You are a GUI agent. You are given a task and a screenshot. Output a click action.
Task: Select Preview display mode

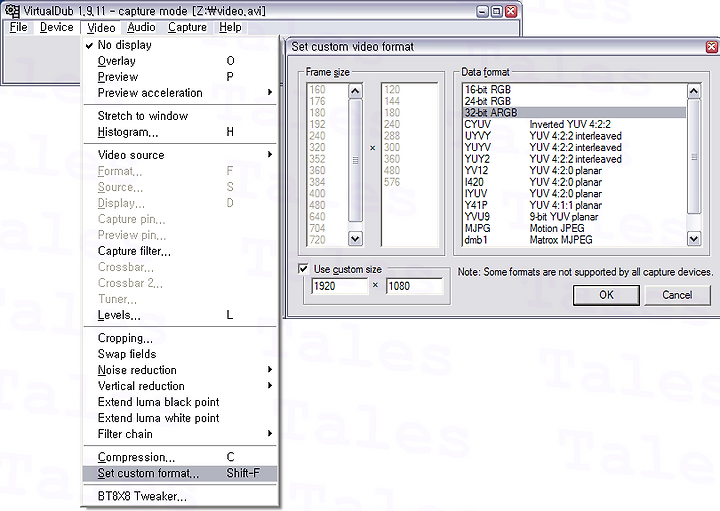point(180,77)
